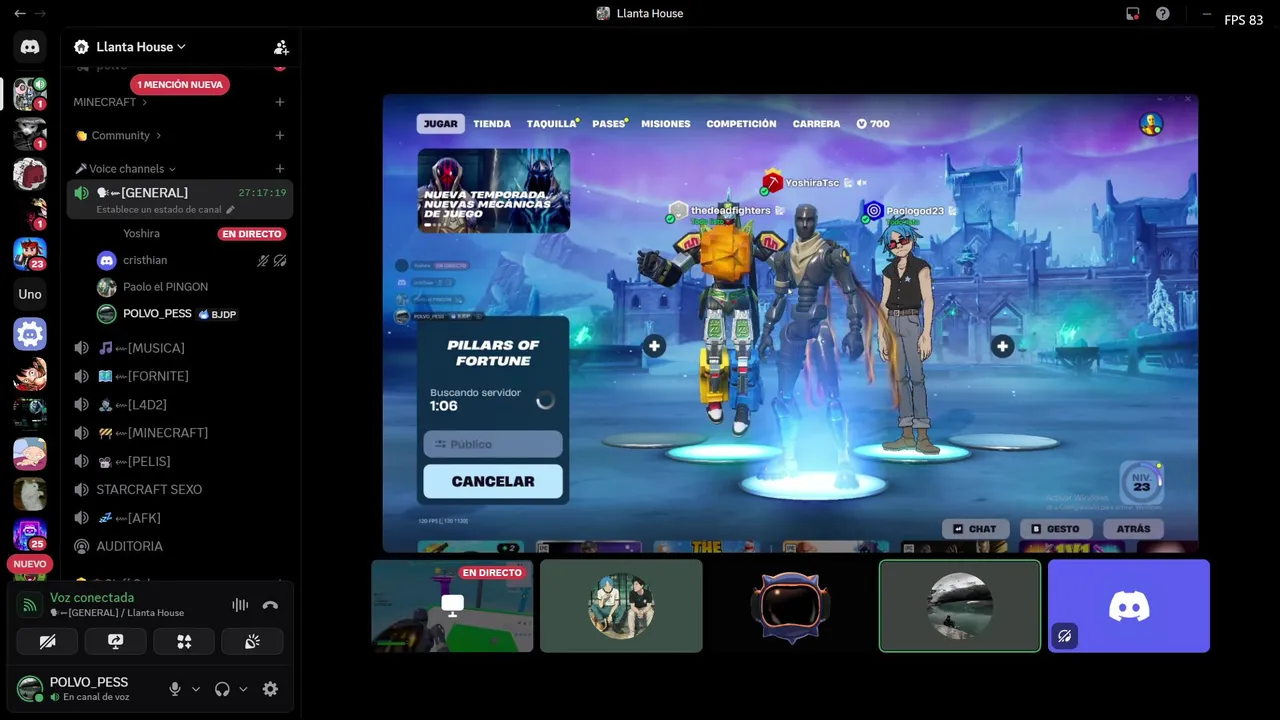Expand the MINECRAFT category

tap(110, 102)
